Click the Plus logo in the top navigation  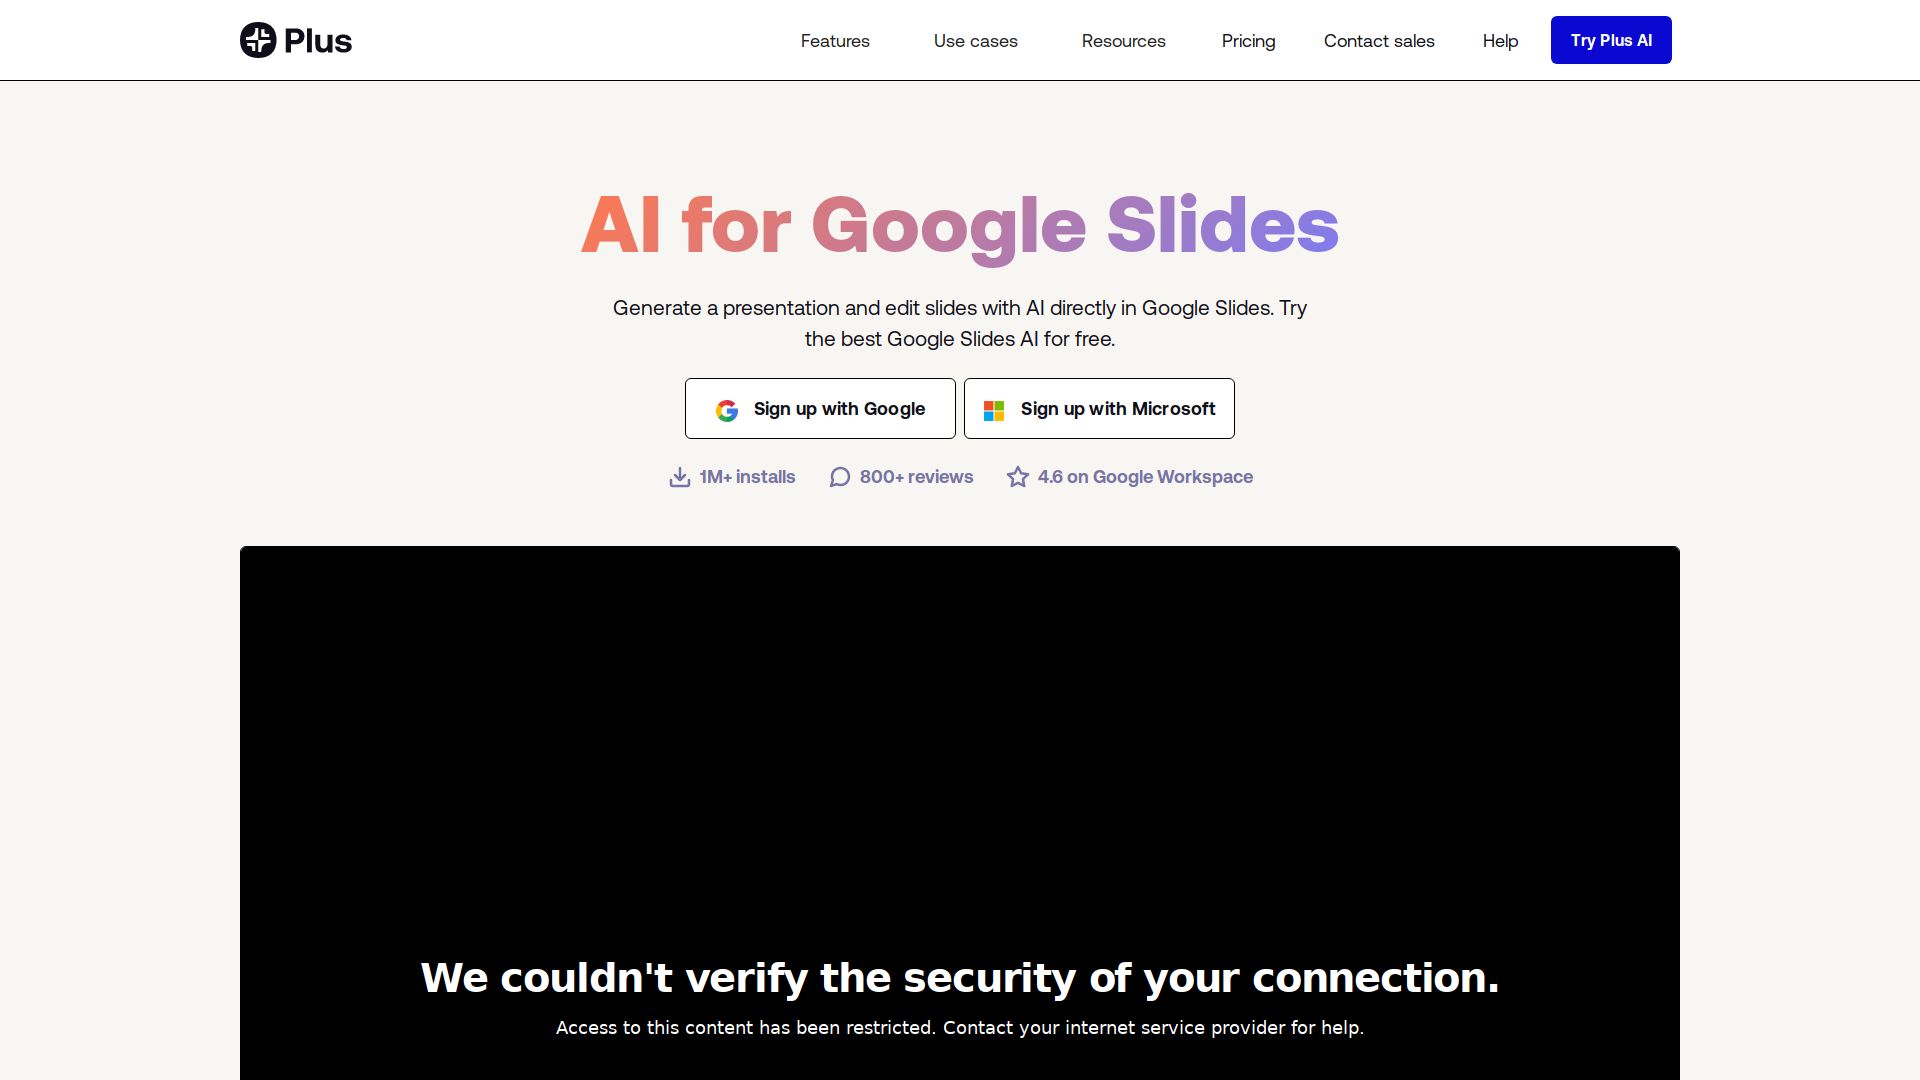pyautogui.click(x=295, y=40)
